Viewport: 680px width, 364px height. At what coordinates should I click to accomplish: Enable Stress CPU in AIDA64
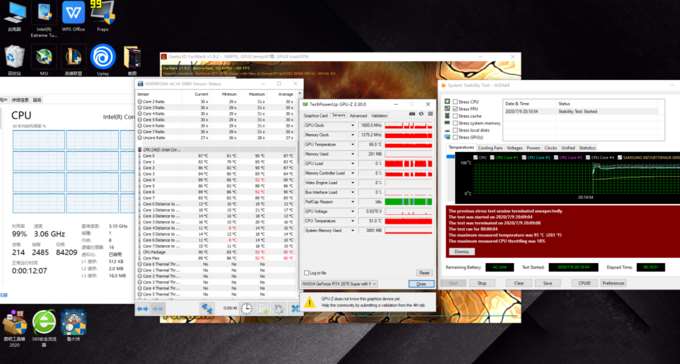coord(455,102)
